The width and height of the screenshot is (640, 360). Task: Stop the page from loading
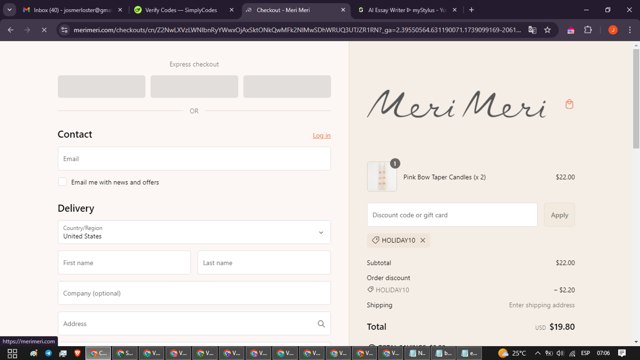pyautogui.click(x=44, y=30)
